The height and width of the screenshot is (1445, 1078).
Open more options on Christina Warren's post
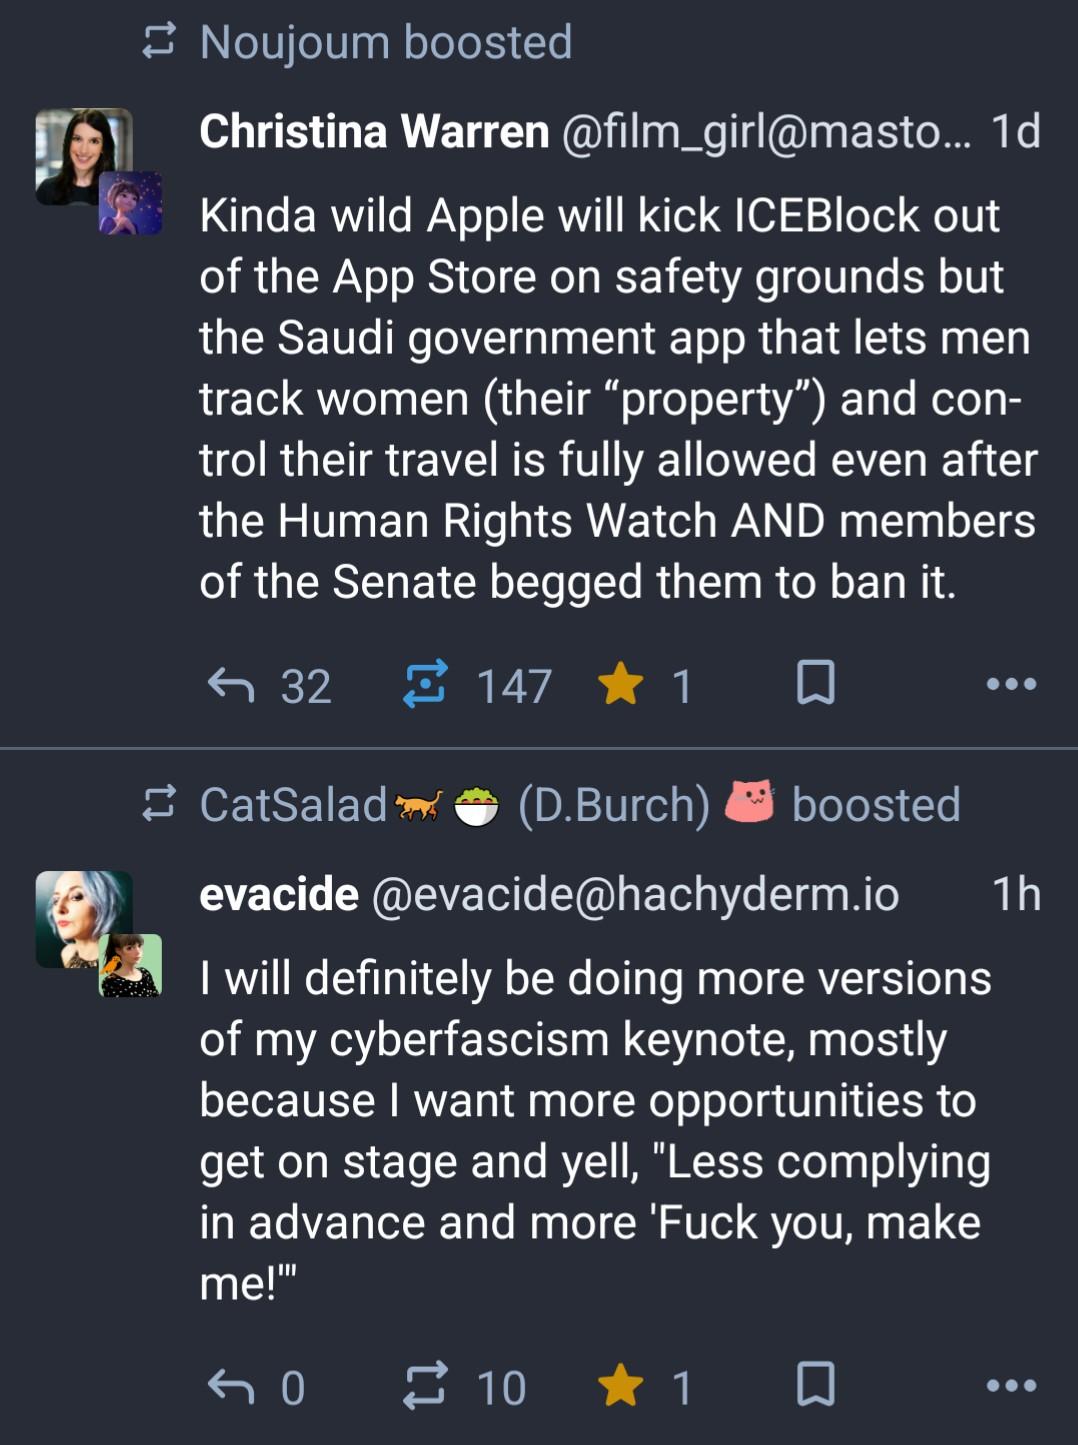click(x=1011, y=685)
